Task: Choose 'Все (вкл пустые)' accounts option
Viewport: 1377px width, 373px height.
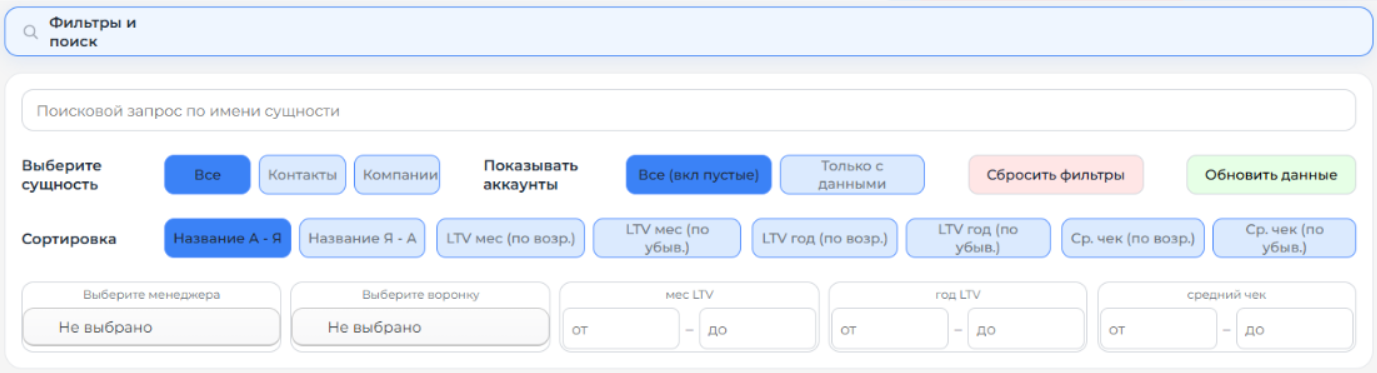Action: click(699, 175)
